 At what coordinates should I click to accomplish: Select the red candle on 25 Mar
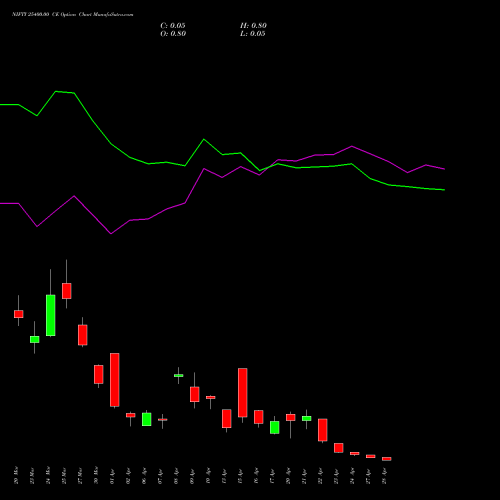click(x=67, y=291)
